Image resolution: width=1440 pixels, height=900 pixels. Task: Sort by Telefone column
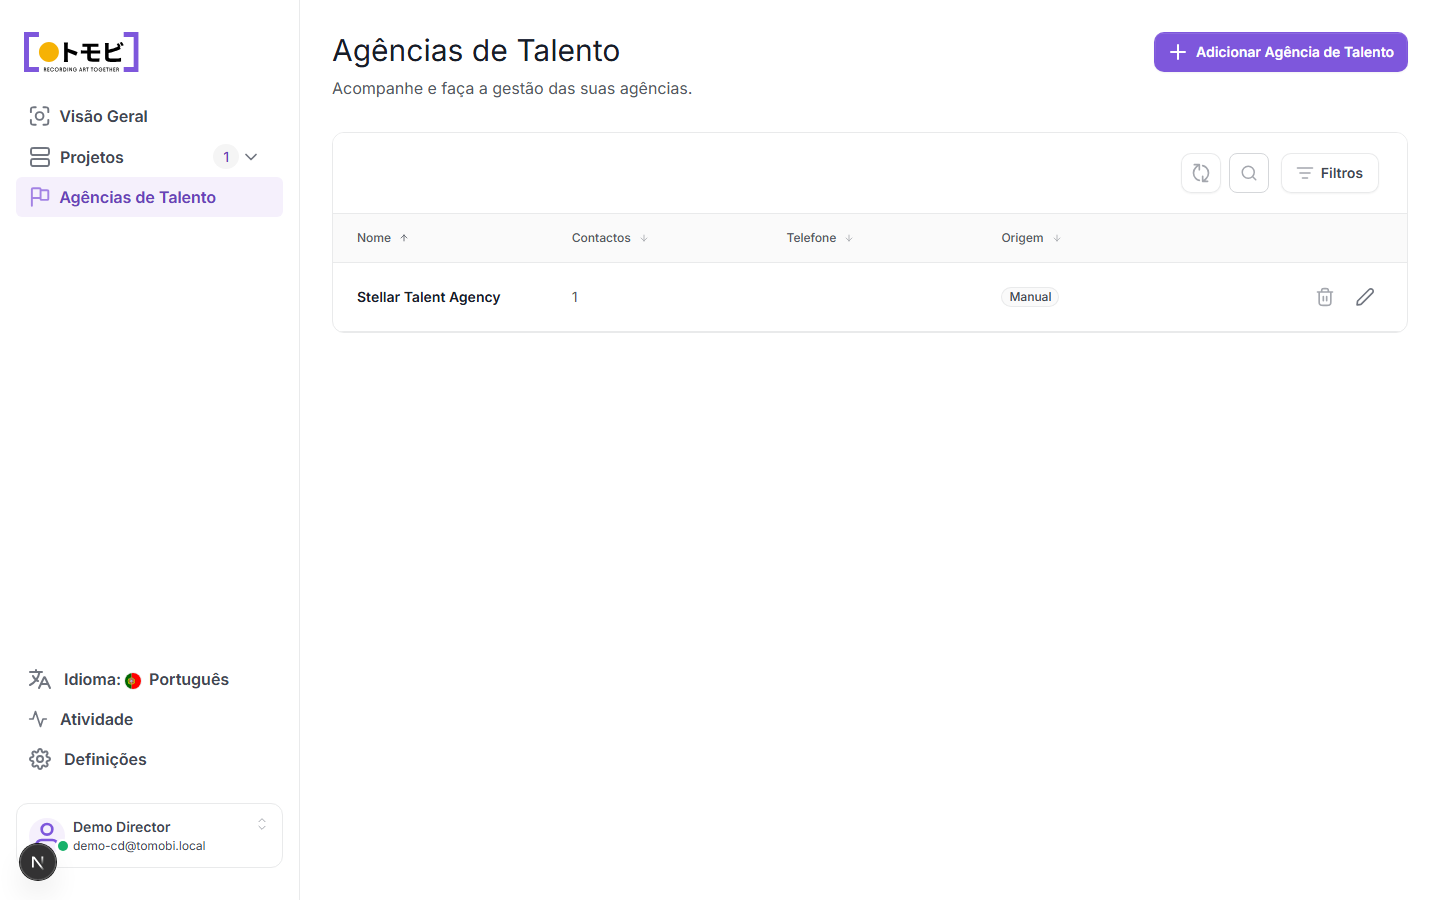click(x=820, y=238)
